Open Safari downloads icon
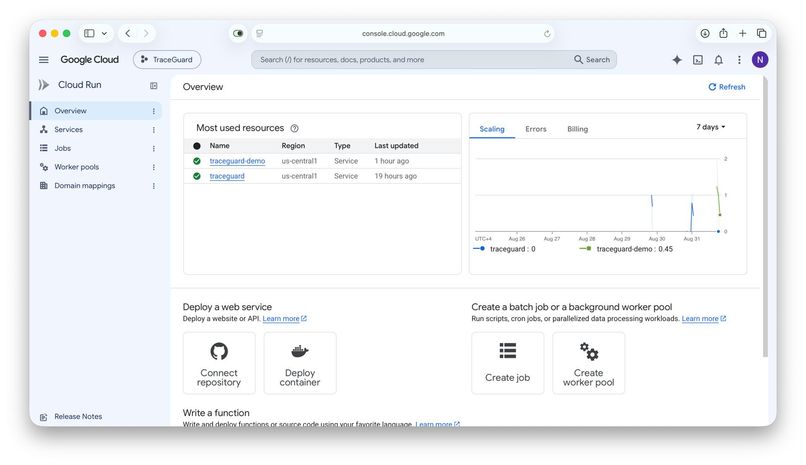806x465 pixels. (705, 33)
